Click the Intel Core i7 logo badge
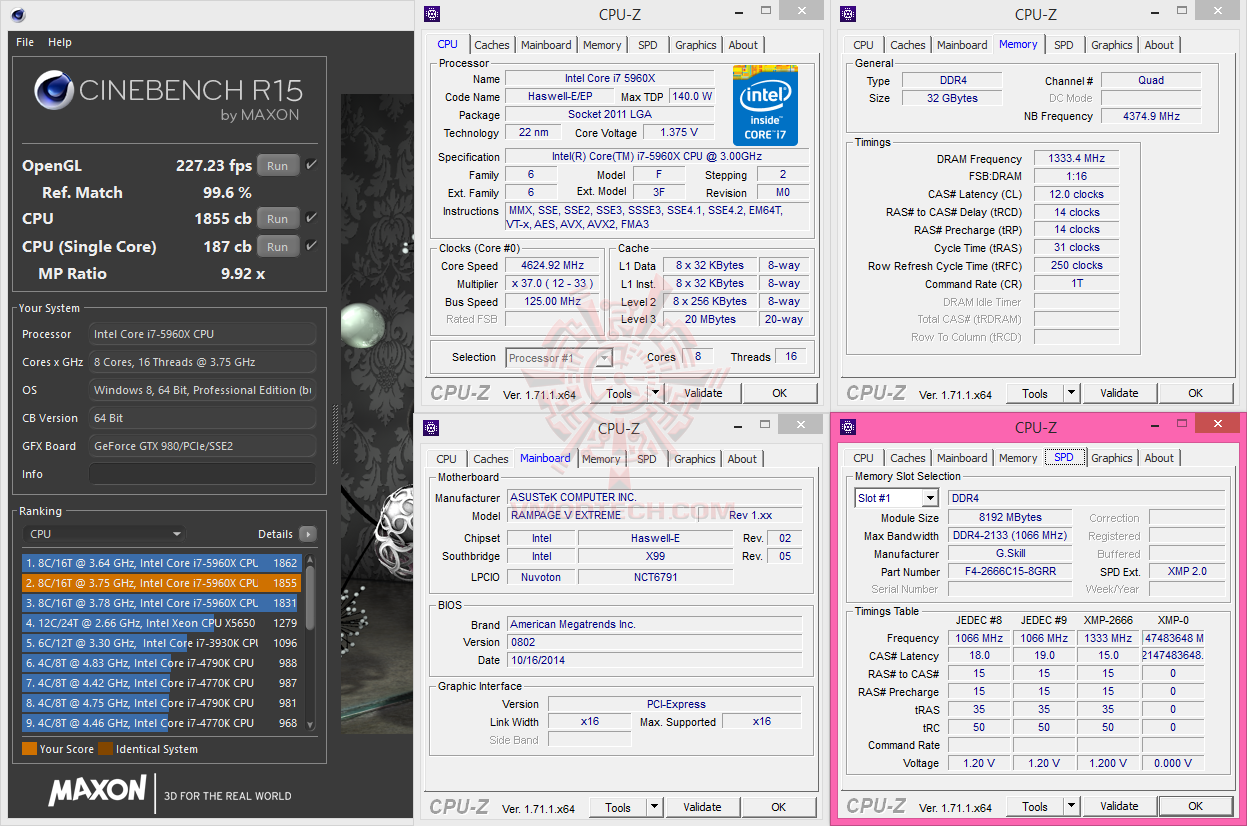 click(765, 105)
